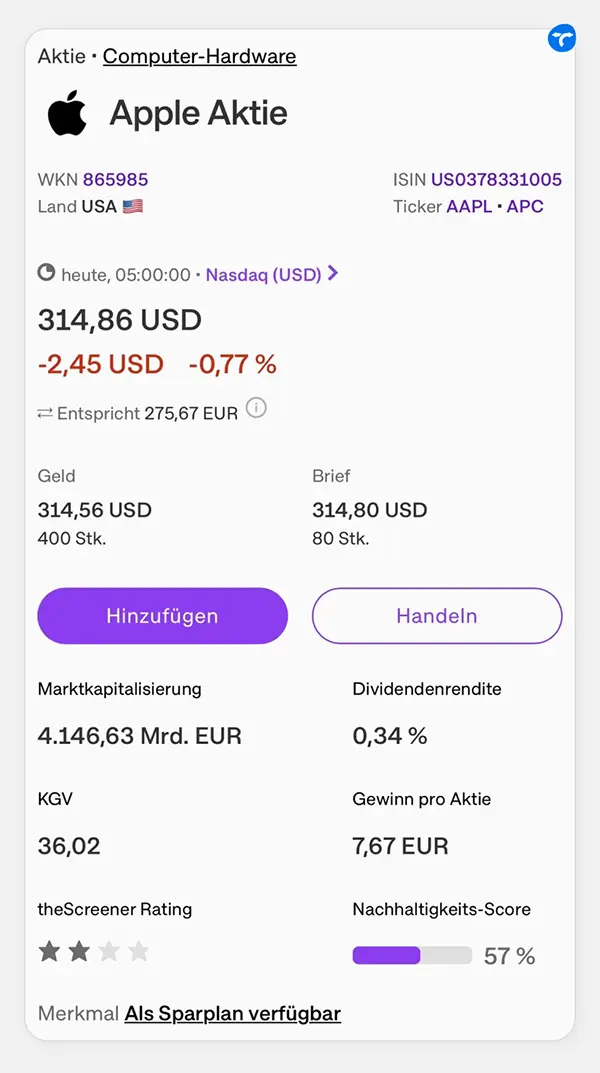This screenshot has width=600, height=1073.
Task: Click the USA flag icon
Action: (x=133, y=207)
